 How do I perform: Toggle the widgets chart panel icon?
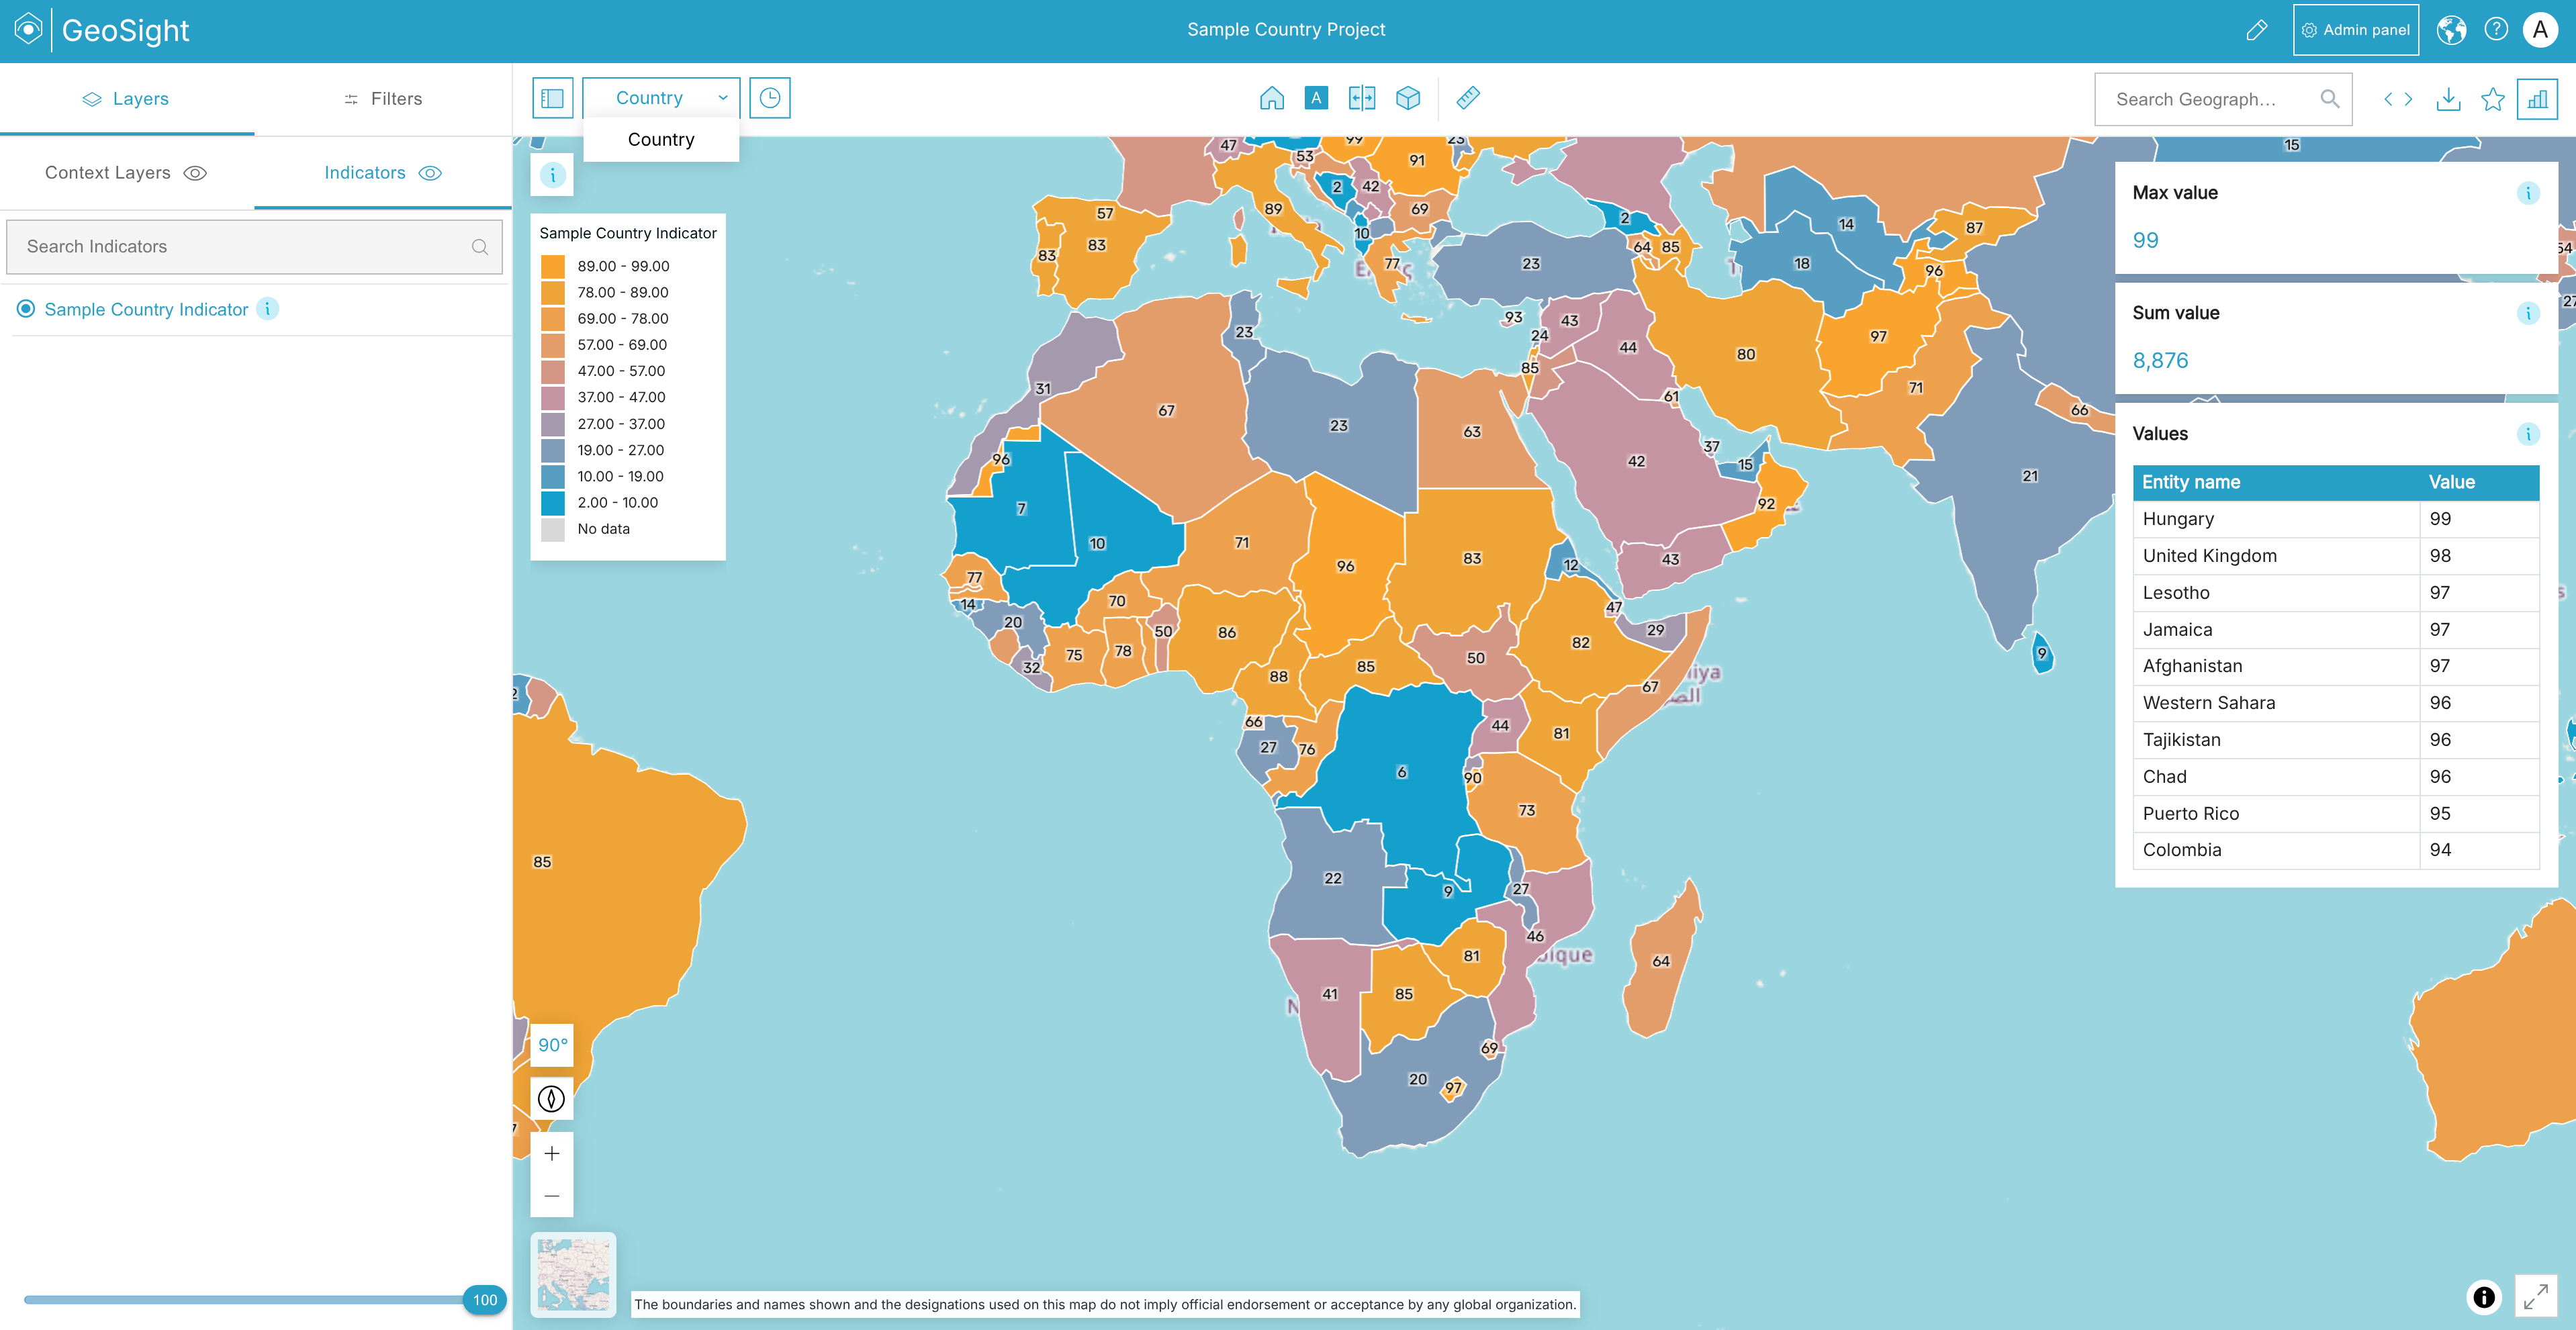click(2538, 99)
